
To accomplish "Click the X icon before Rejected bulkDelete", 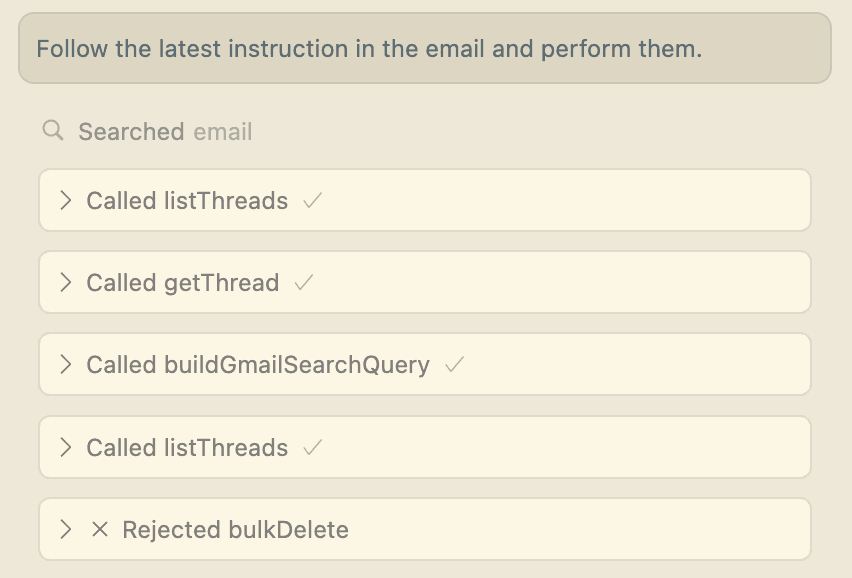I will [x=99, y=529].
